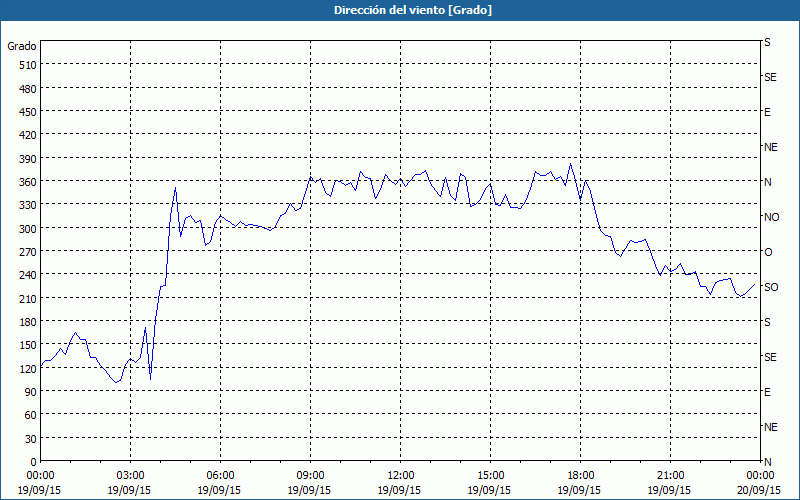Click the 'NE' compass label level with 420
The image size is (800, 500).
pos(770,147)
